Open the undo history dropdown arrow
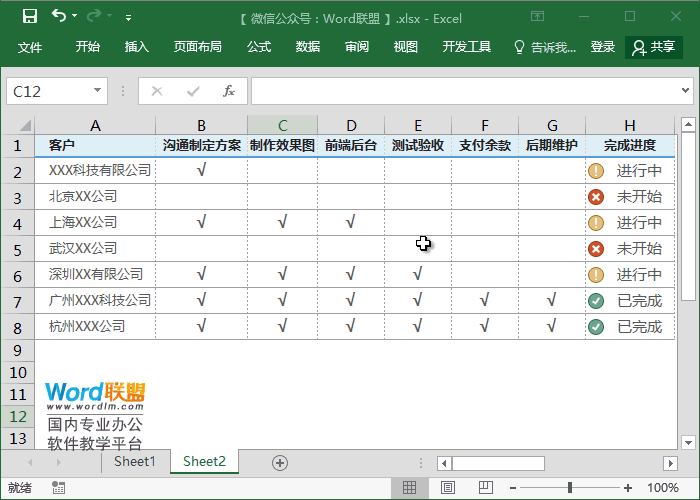Viewport: 700px width, 500px height. 75,16
